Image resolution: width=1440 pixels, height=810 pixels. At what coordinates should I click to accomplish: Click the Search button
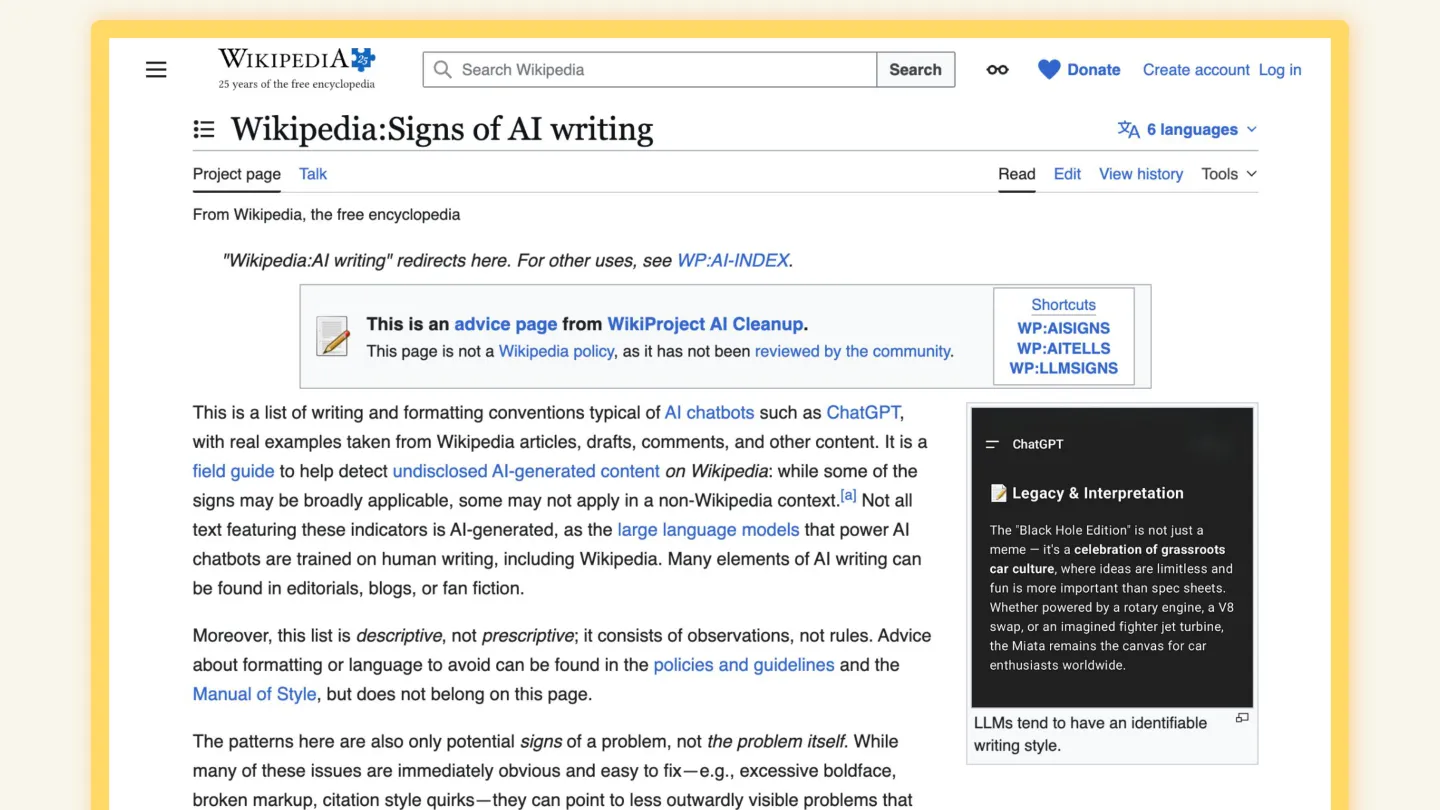(915, 70)
